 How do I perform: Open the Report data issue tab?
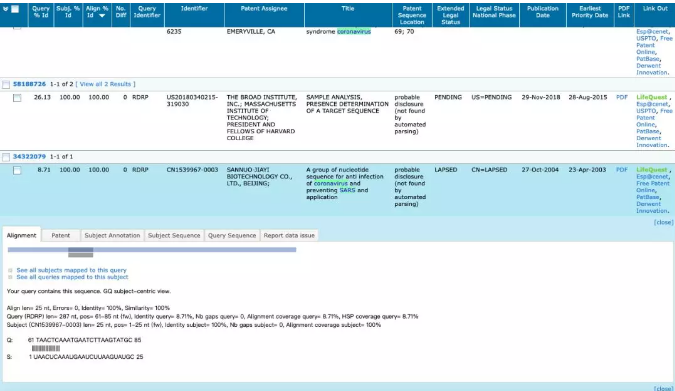(289, 236)
